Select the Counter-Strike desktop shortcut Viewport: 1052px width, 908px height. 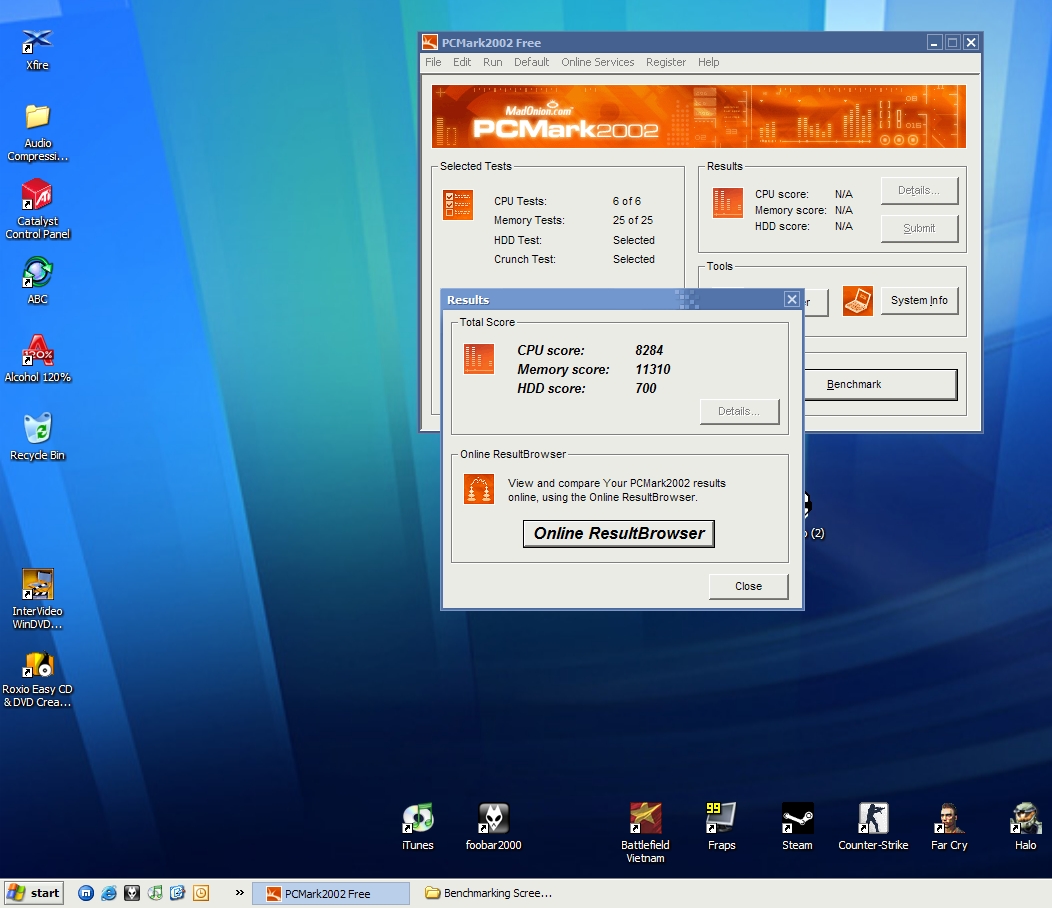[873, 826]
